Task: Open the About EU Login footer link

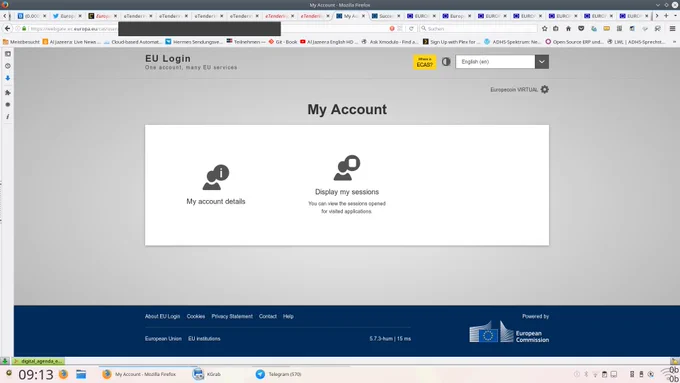Action: (x=162, y=316)
